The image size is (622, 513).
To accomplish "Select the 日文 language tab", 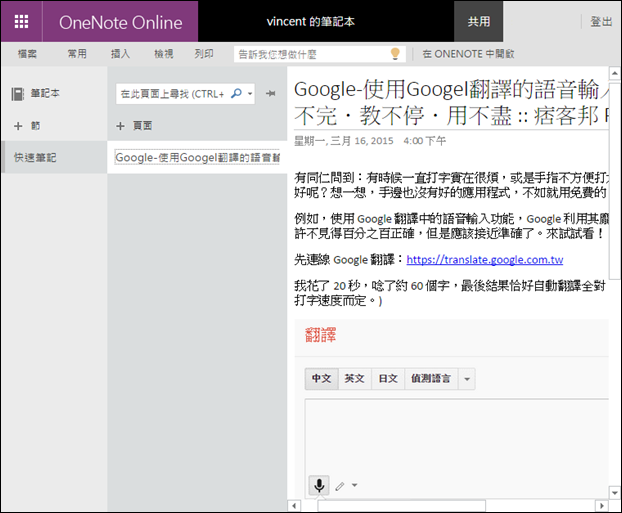I will coord(388,379).
